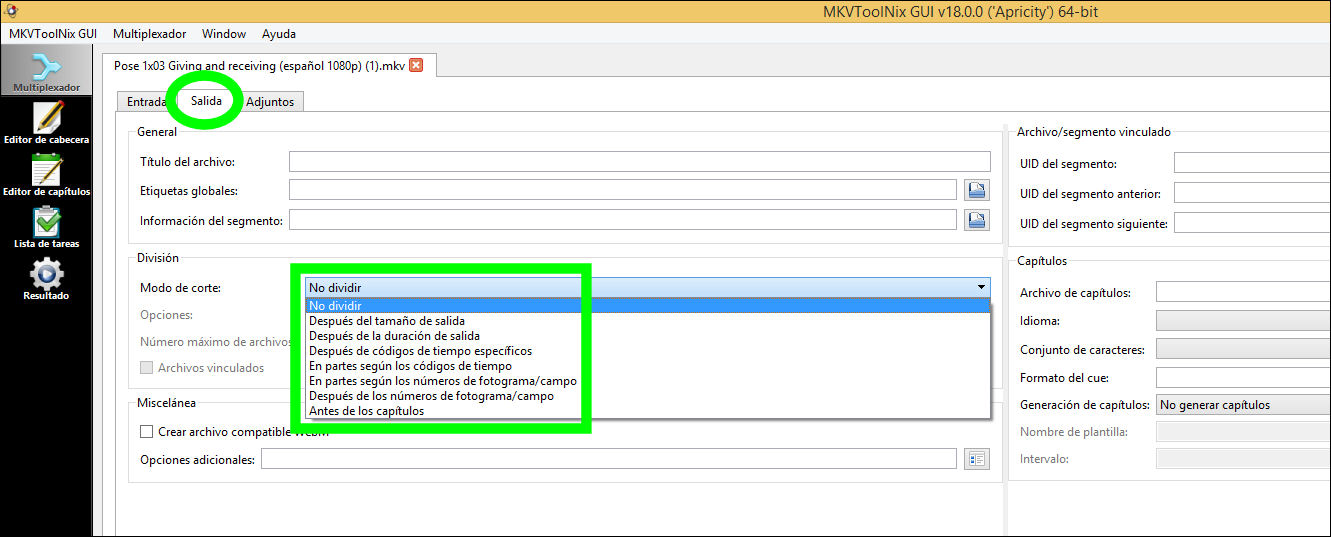Screen dimensions: 1331x537
Task: Browse file for Información del segmento
Action: pyautogui.click(x=976, y=221)
